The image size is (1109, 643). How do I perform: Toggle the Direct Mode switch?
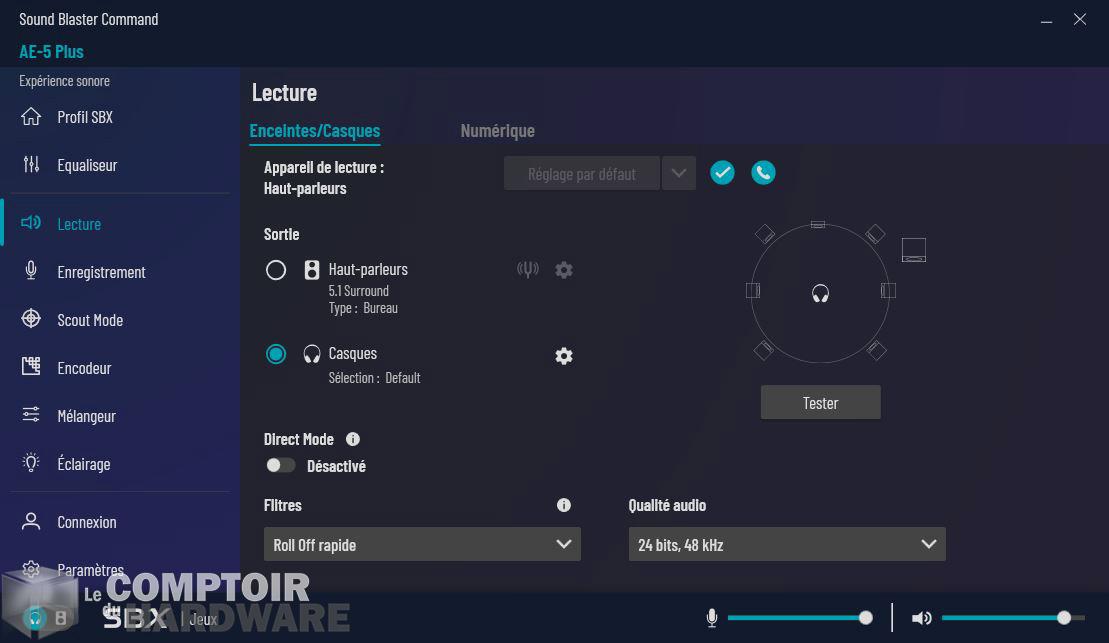click(280, 465)
